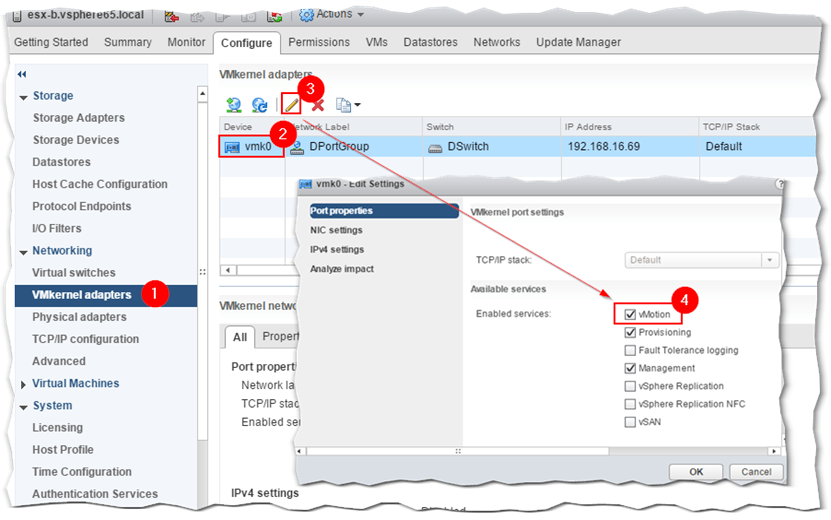Select the 192.168.16.69 IP address cell

point(630,146)
